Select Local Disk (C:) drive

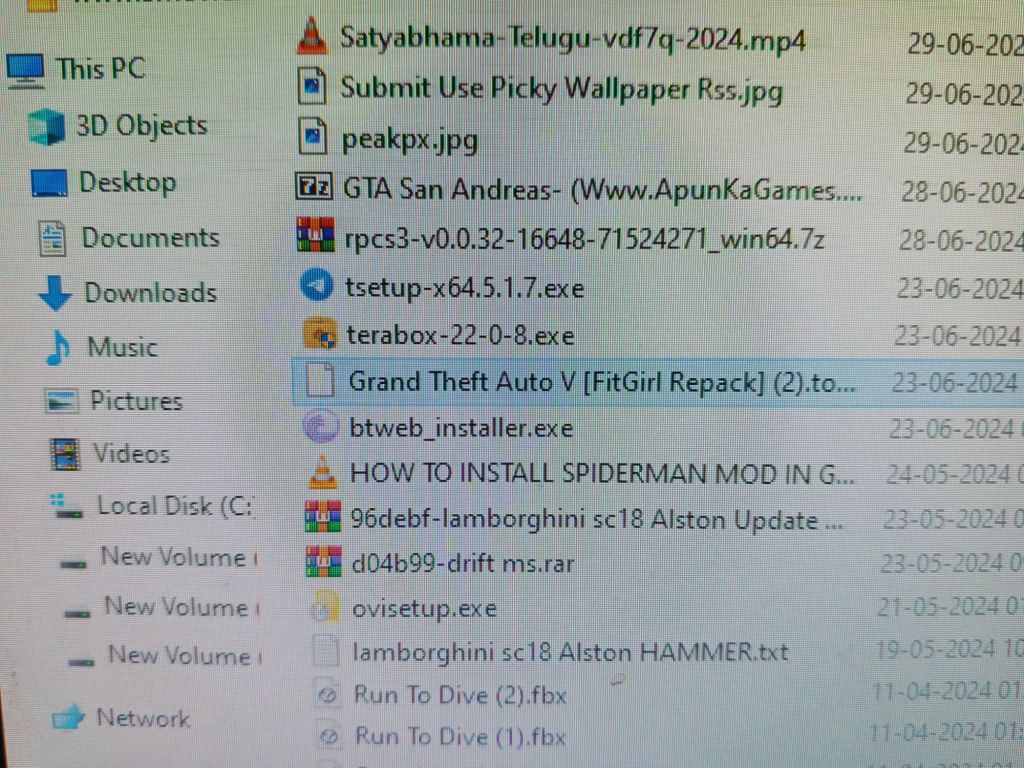pos(173,506)
